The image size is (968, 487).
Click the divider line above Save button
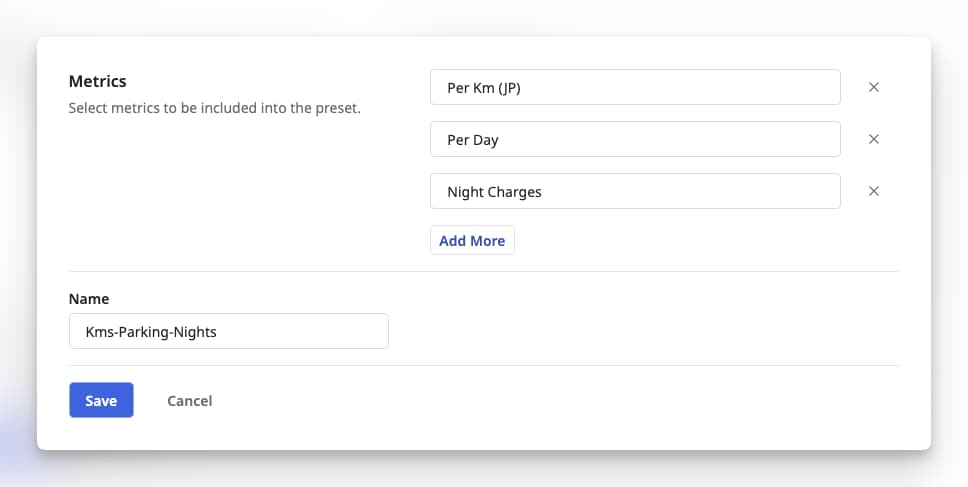(x=483, y=365)
